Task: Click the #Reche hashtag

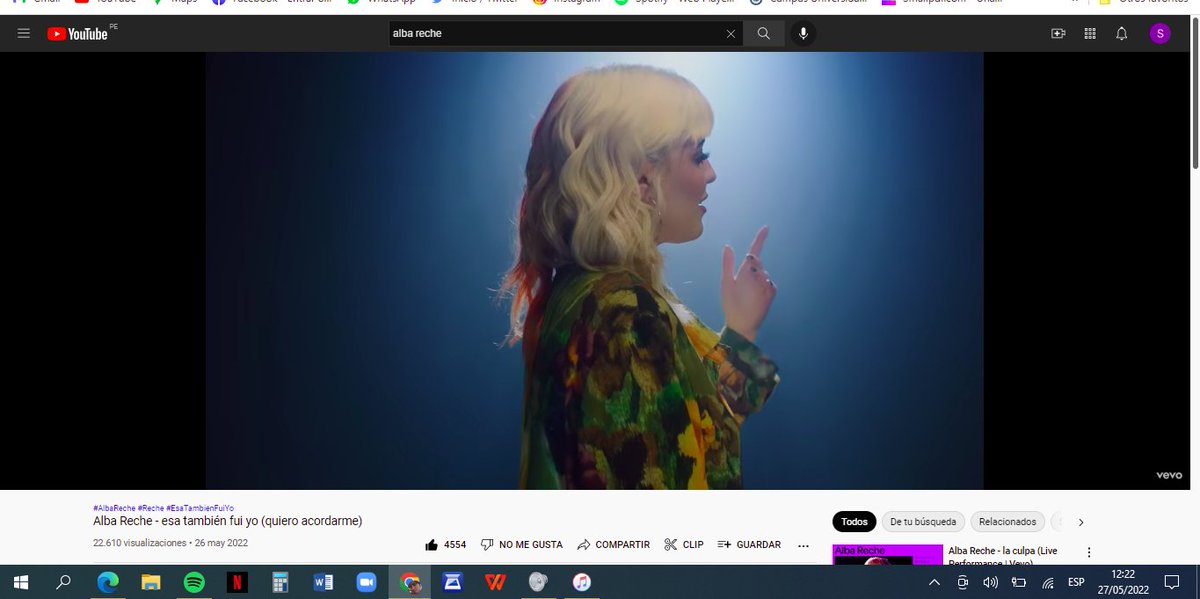Action: [151, 508]
